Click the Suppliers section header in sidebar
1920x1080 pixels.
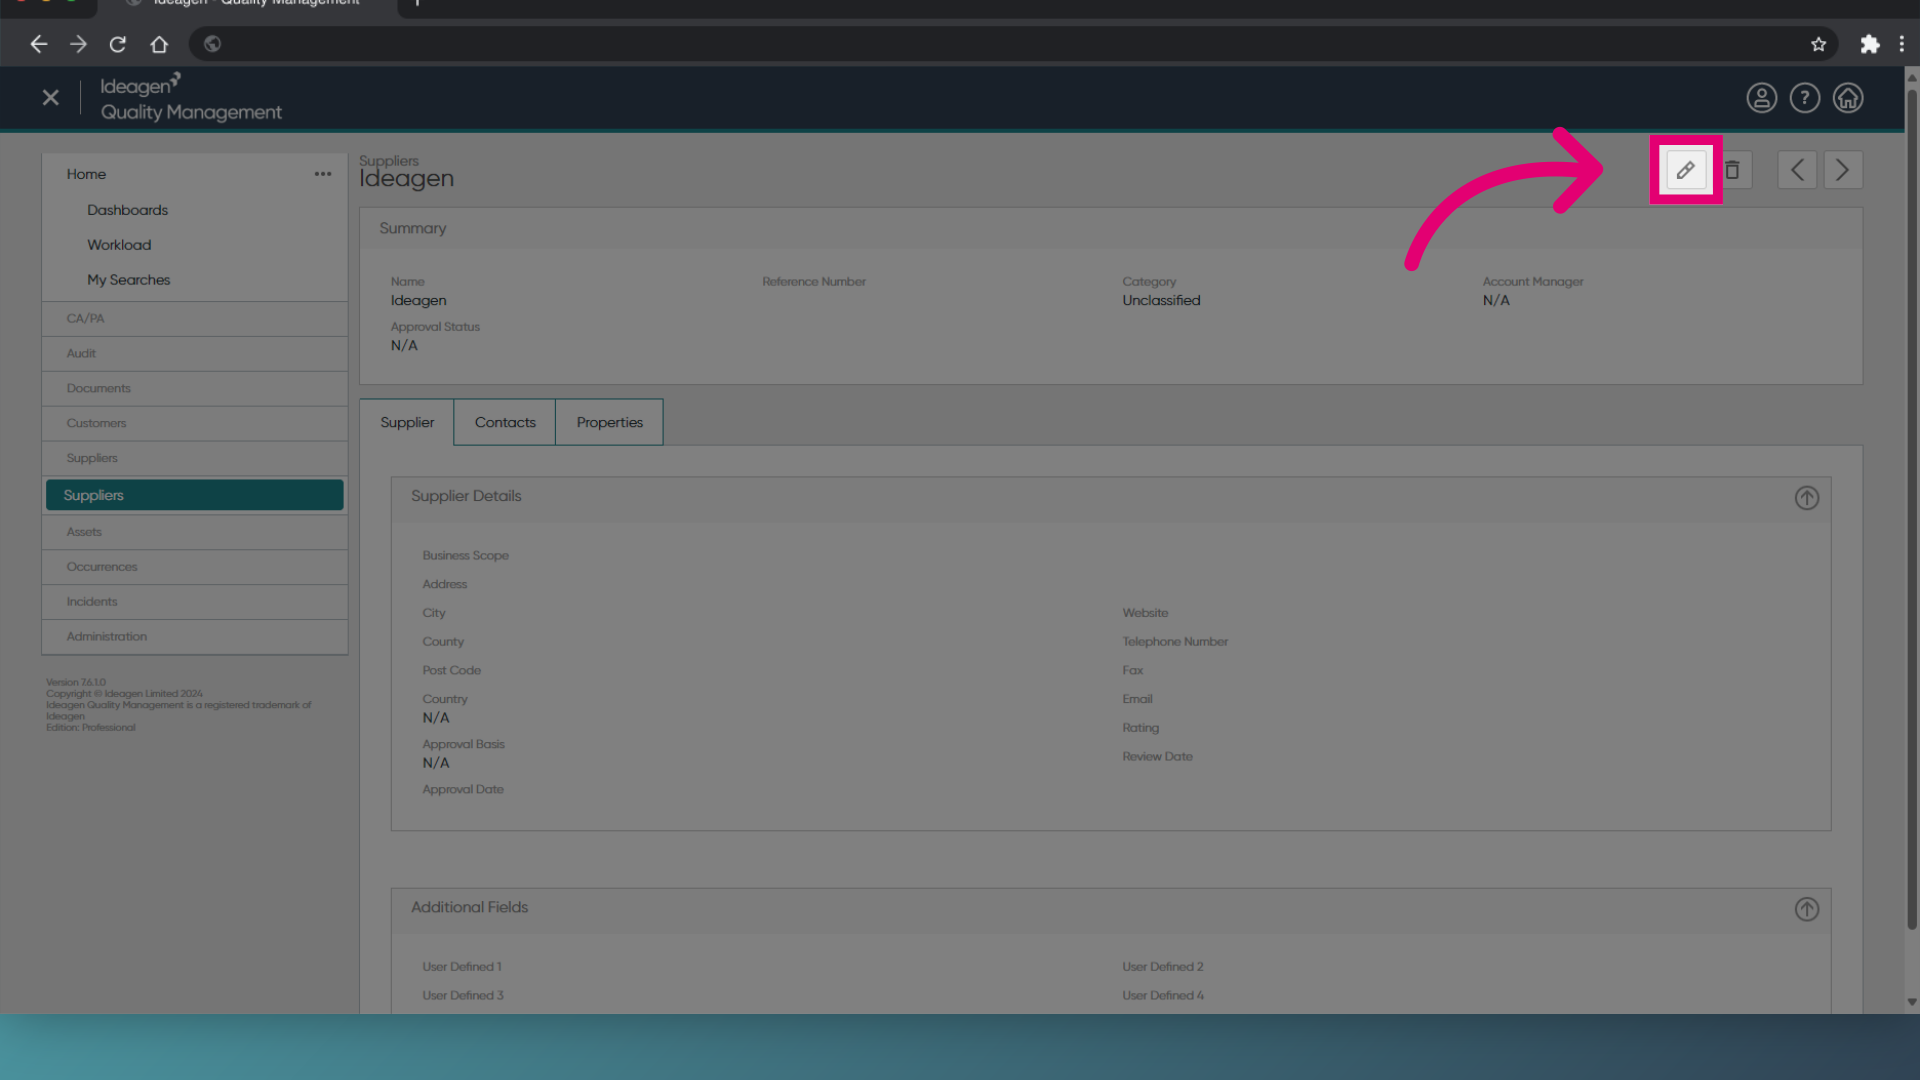click(x=195, y=458)
